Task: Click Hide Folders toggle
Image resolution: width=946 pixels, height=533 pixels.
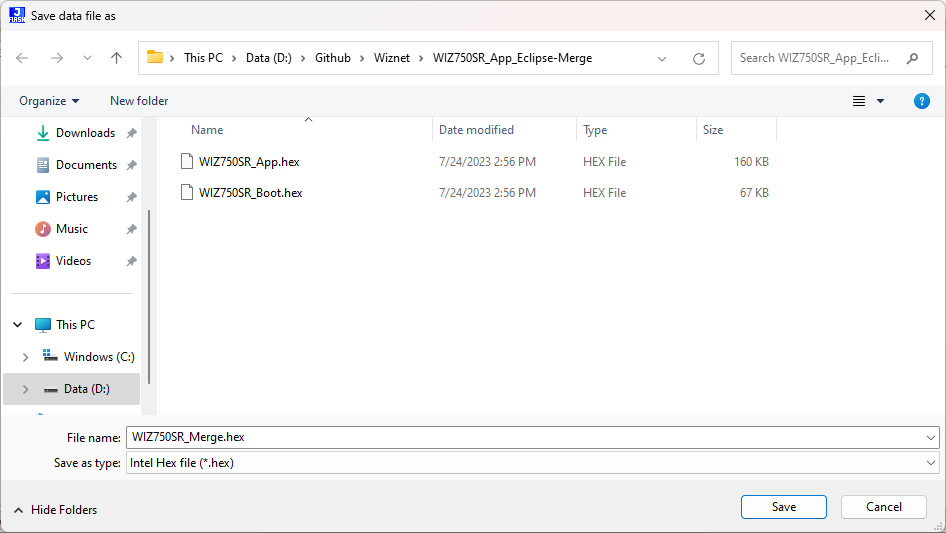Action: (56, 510)
